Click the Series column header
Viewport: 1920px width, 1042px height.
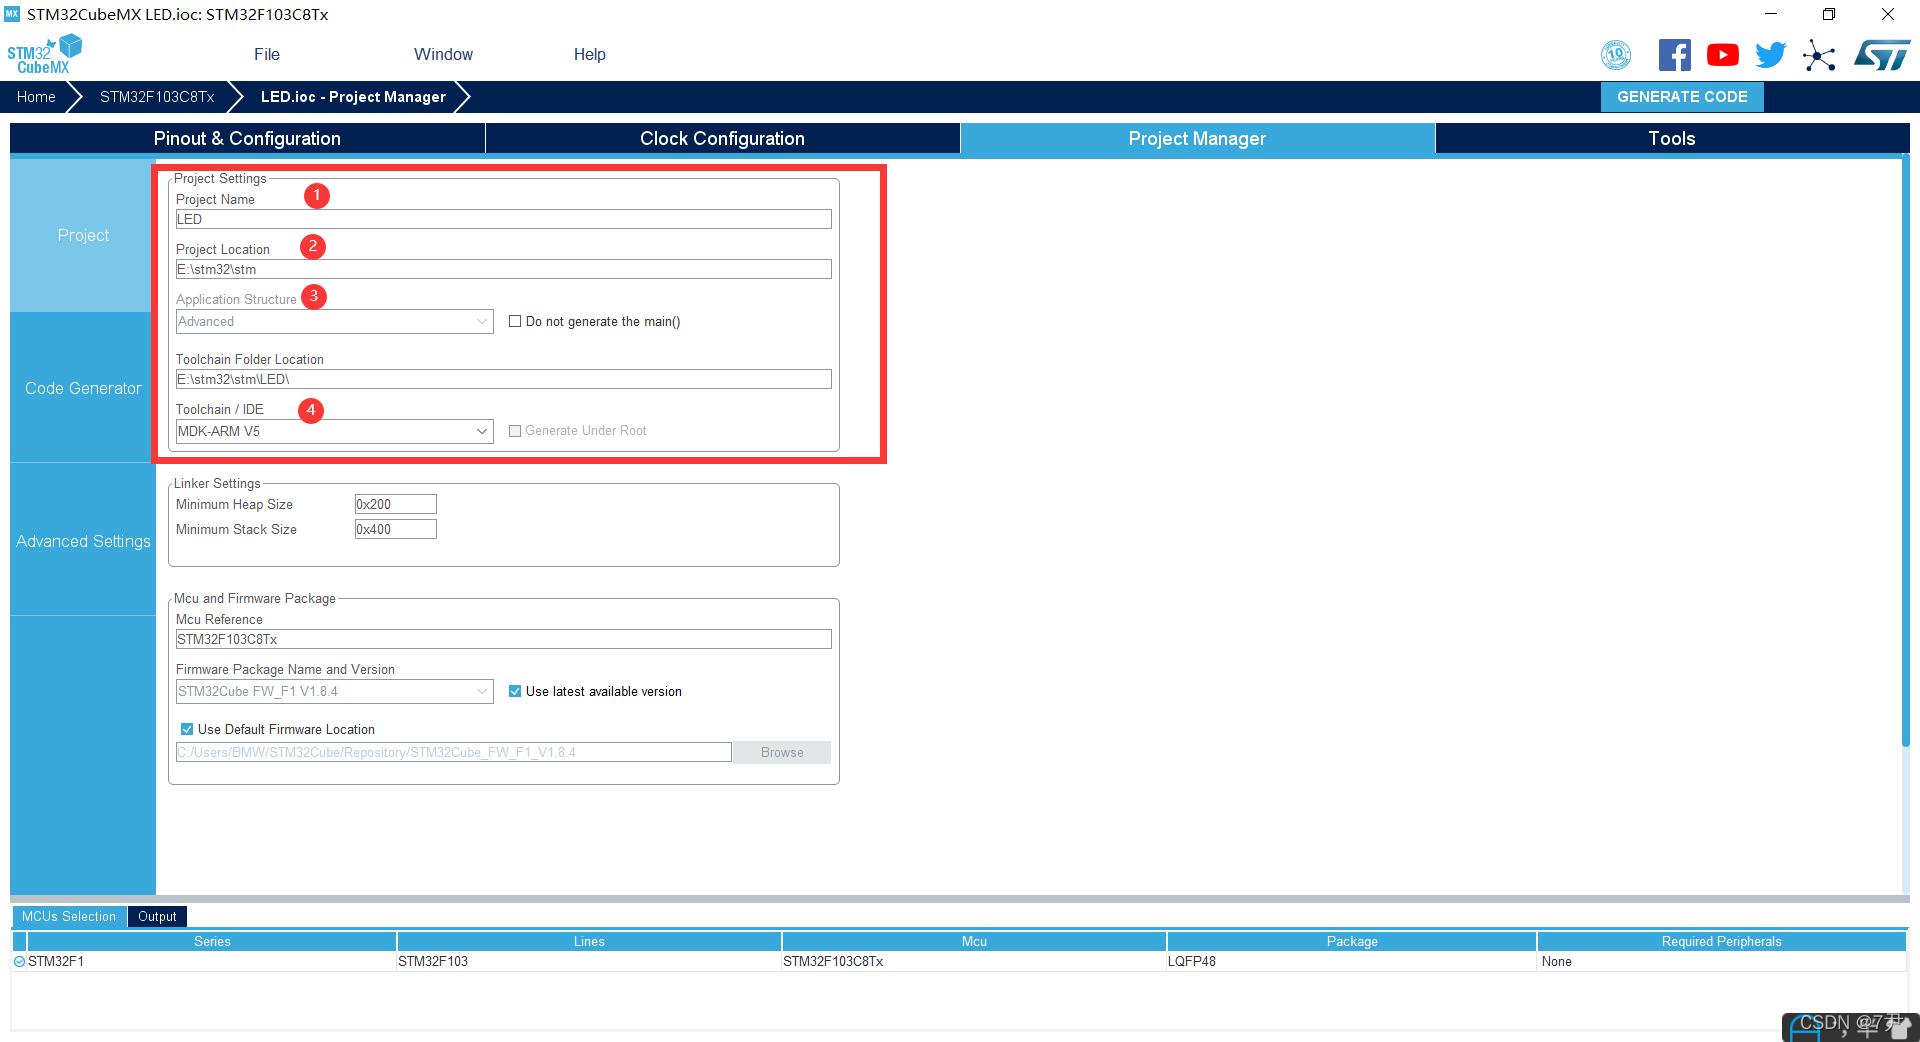212,941
